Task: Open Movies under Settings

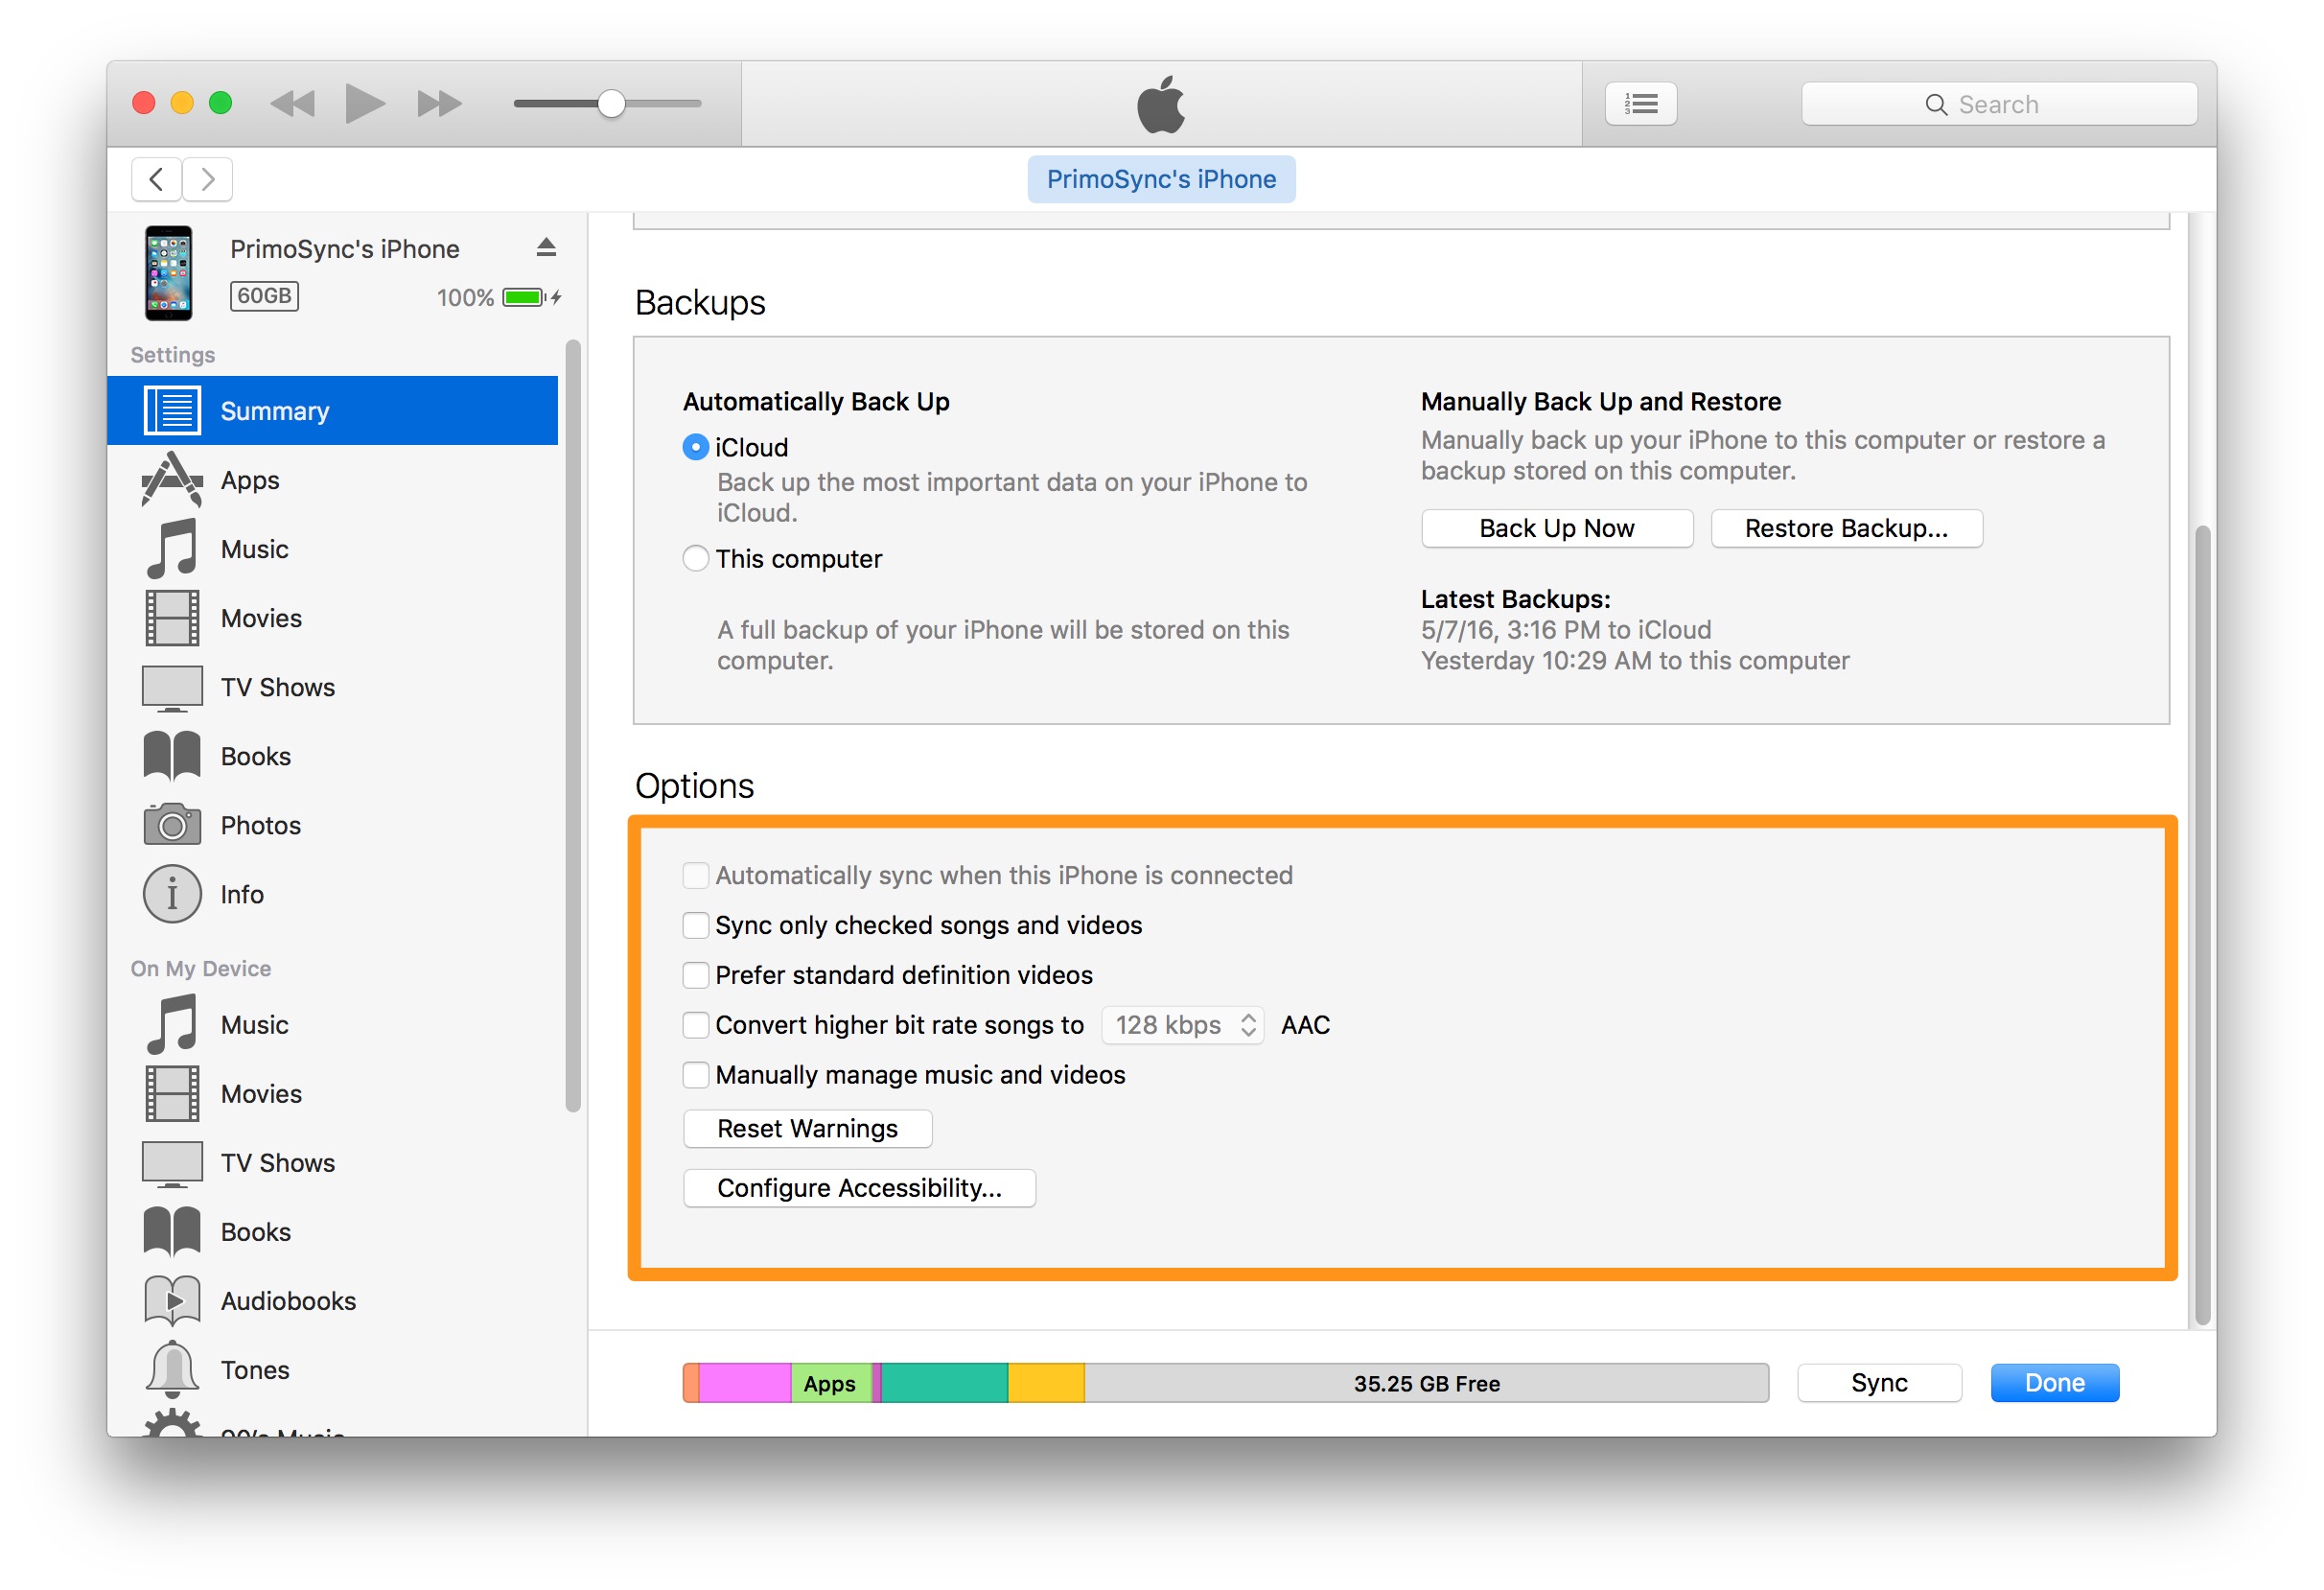Action: coord(332,618)
